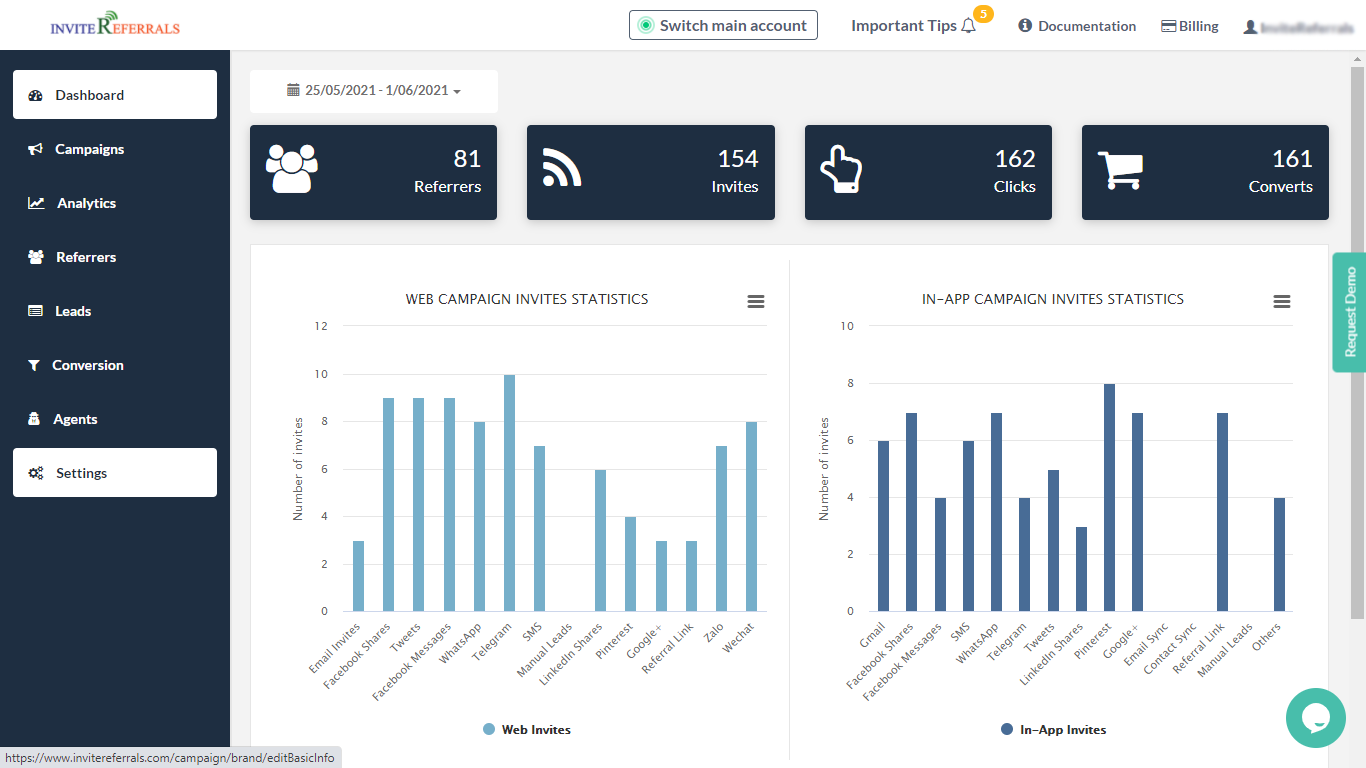Click the InviteReferrals logo

[x=115, y=25]
